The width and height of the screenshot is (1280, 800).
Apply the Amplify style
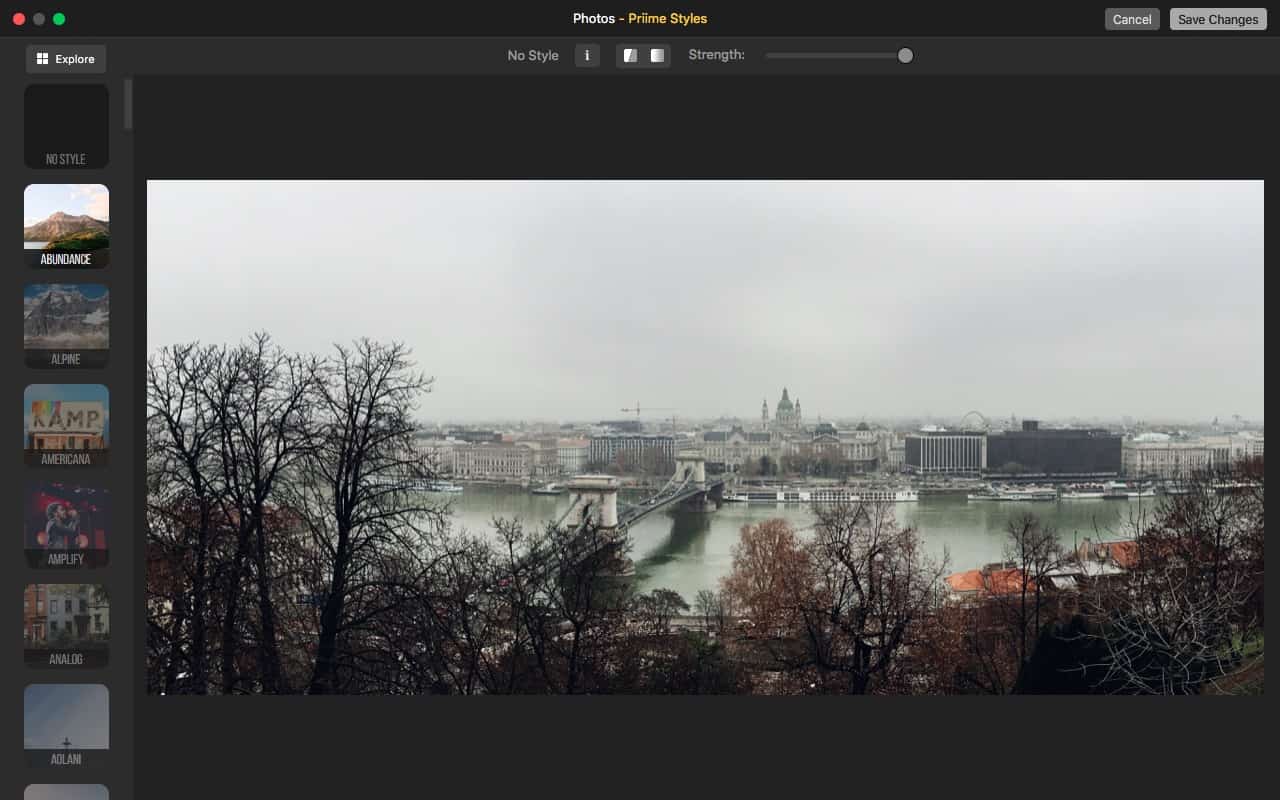click(66, 526)
